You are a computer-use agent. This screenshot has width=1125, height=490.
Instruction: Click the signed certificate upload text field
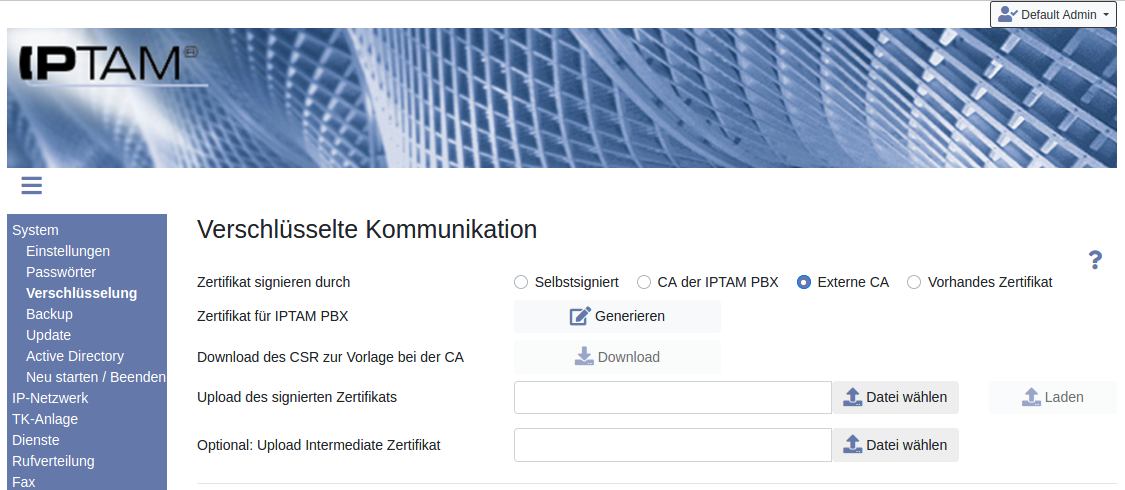tap(672, 397)
